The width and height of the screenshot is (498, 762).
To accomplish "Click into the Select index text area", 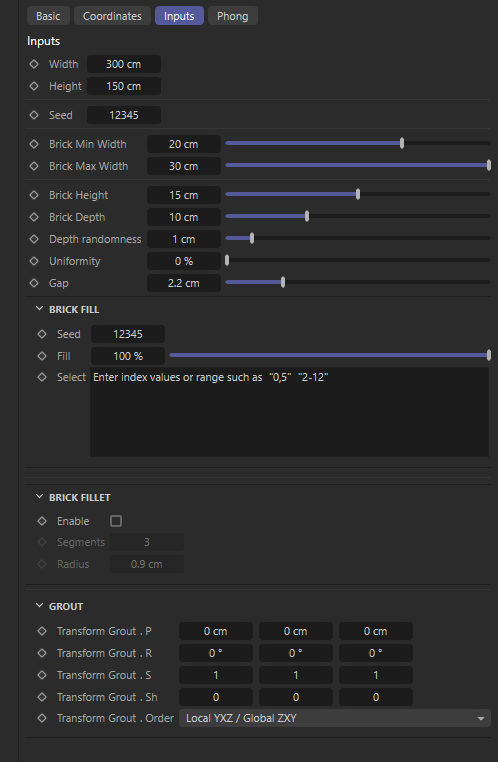I will pos(290,412).
